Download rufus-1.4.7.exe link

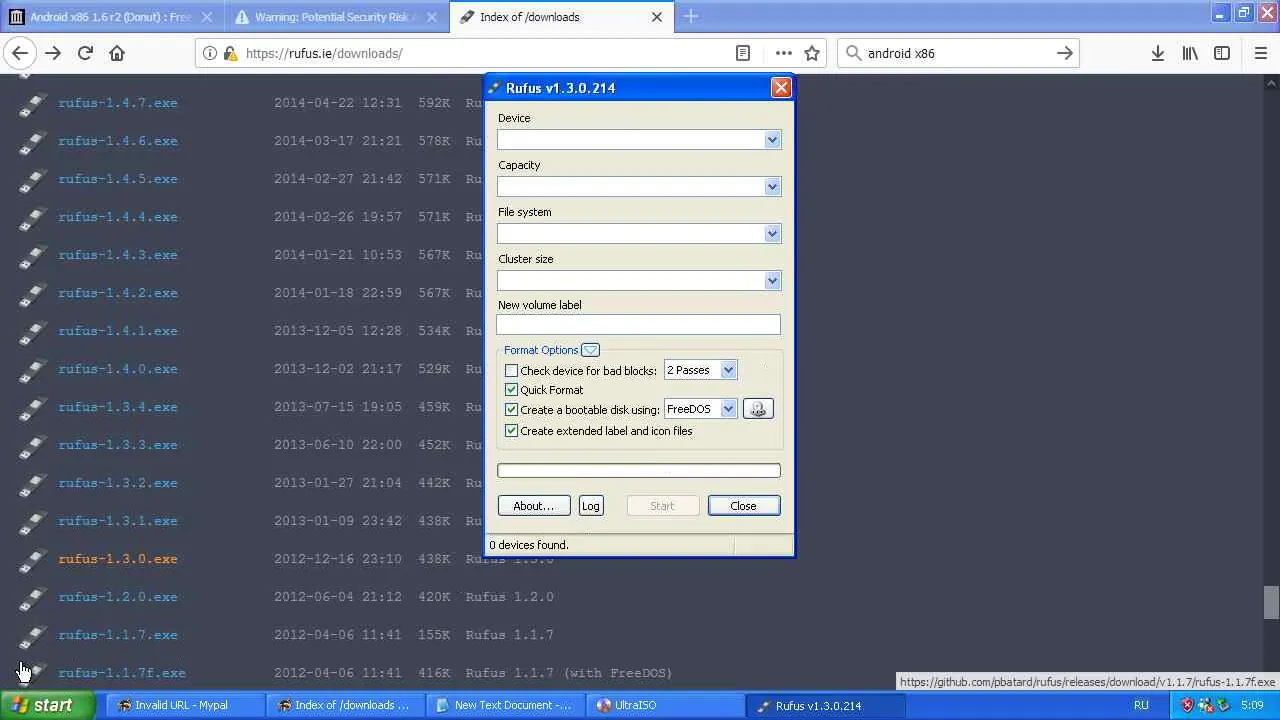pos(118,103)
